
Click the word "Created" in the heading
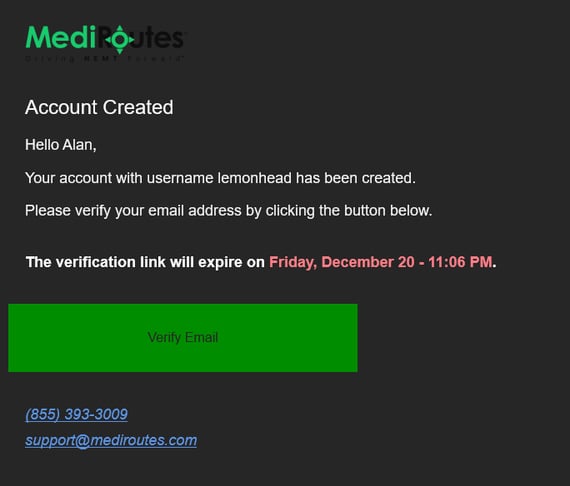tap(138, 107)
